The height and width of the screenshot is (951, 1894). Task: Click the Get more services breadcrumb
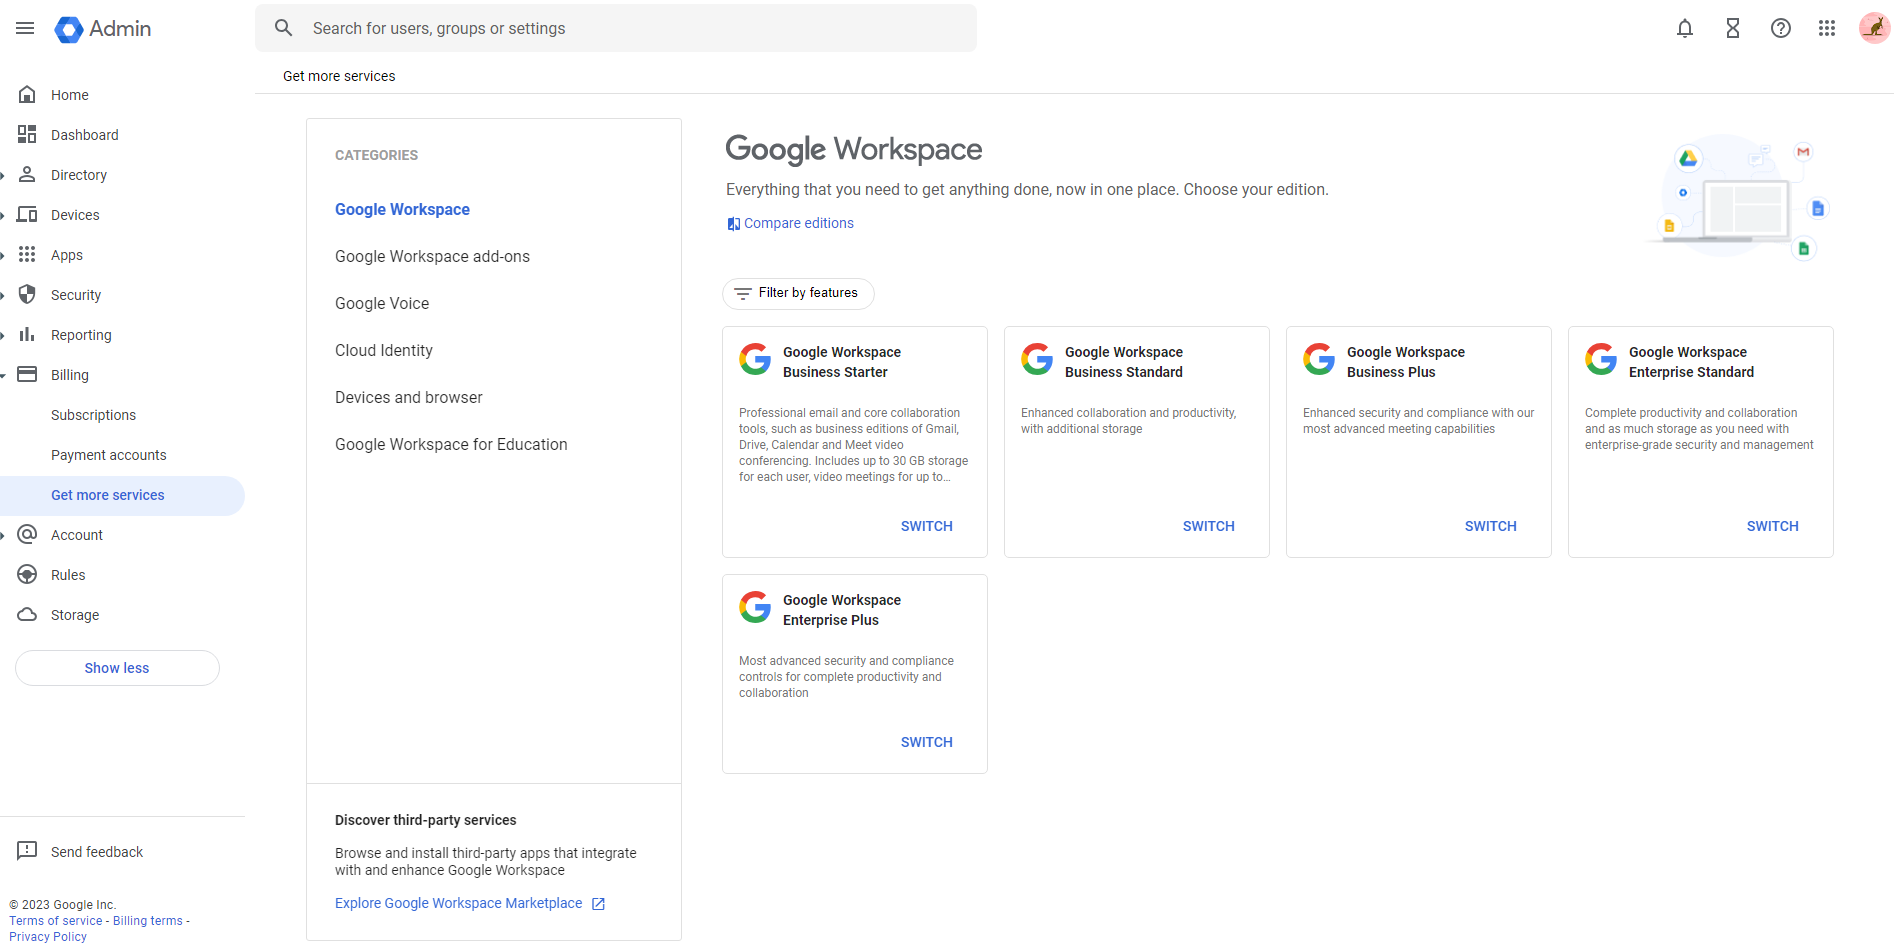tap(339, 76)
